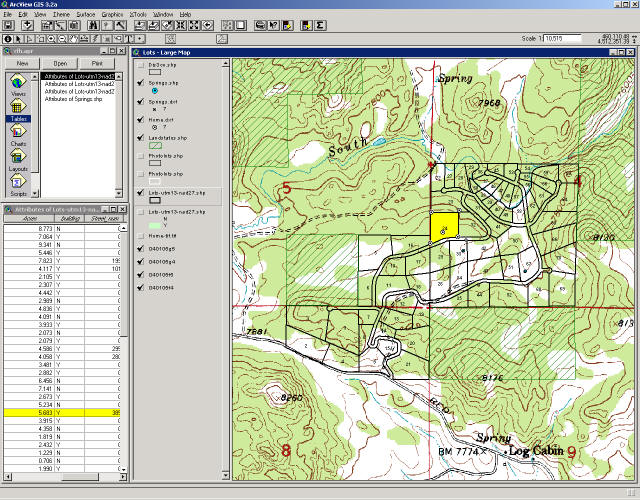Select the Zoom Out magnifier tool
640x500 pixels.
tap(63, 39)
